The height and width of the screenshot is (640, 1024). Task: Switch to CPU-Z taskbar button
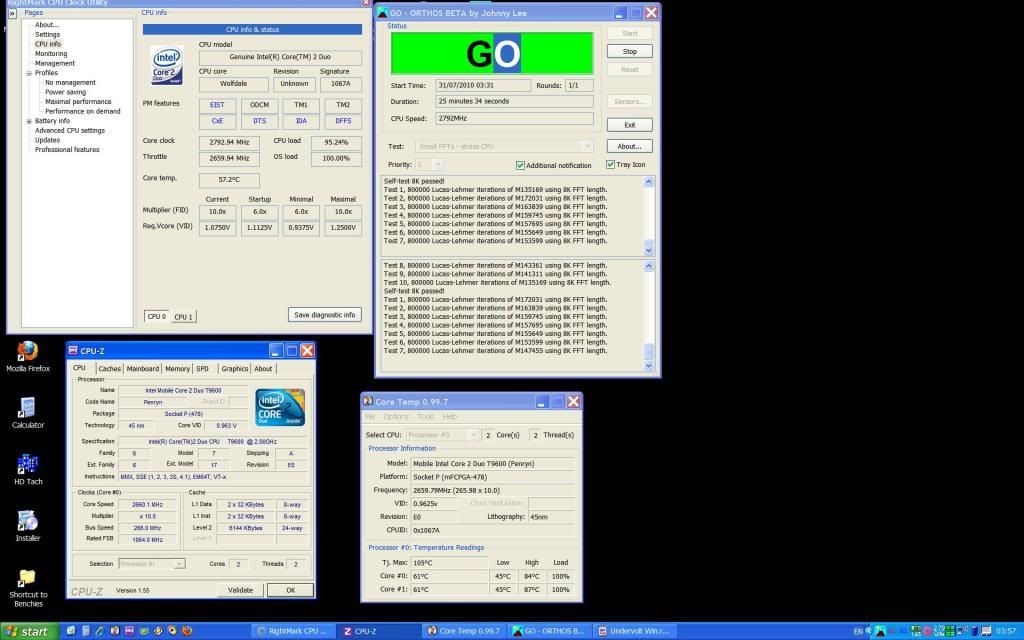(x=379, y=631)
